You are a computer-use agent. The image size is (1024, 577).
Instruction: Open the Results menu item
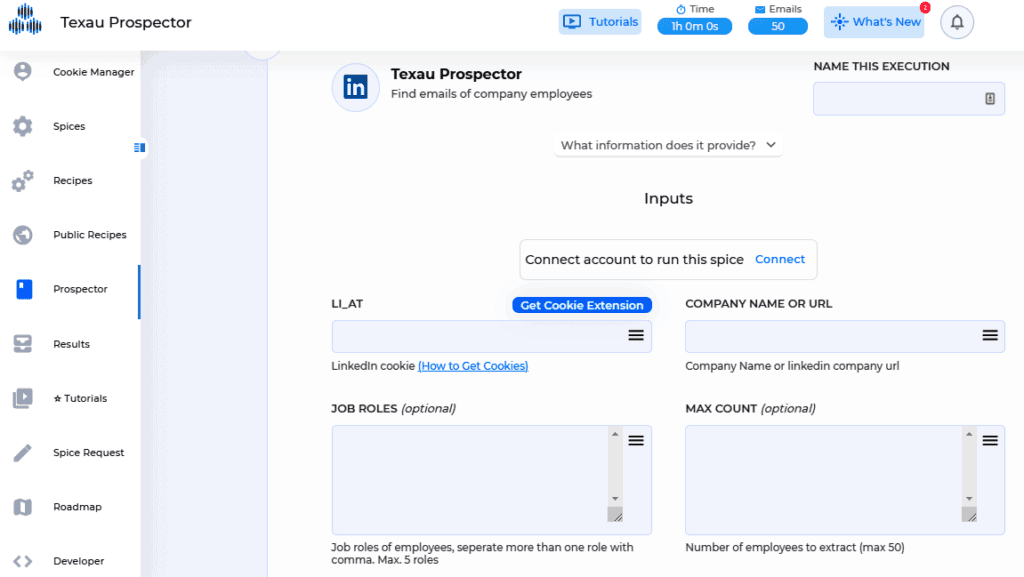click(x=70, y=344)
